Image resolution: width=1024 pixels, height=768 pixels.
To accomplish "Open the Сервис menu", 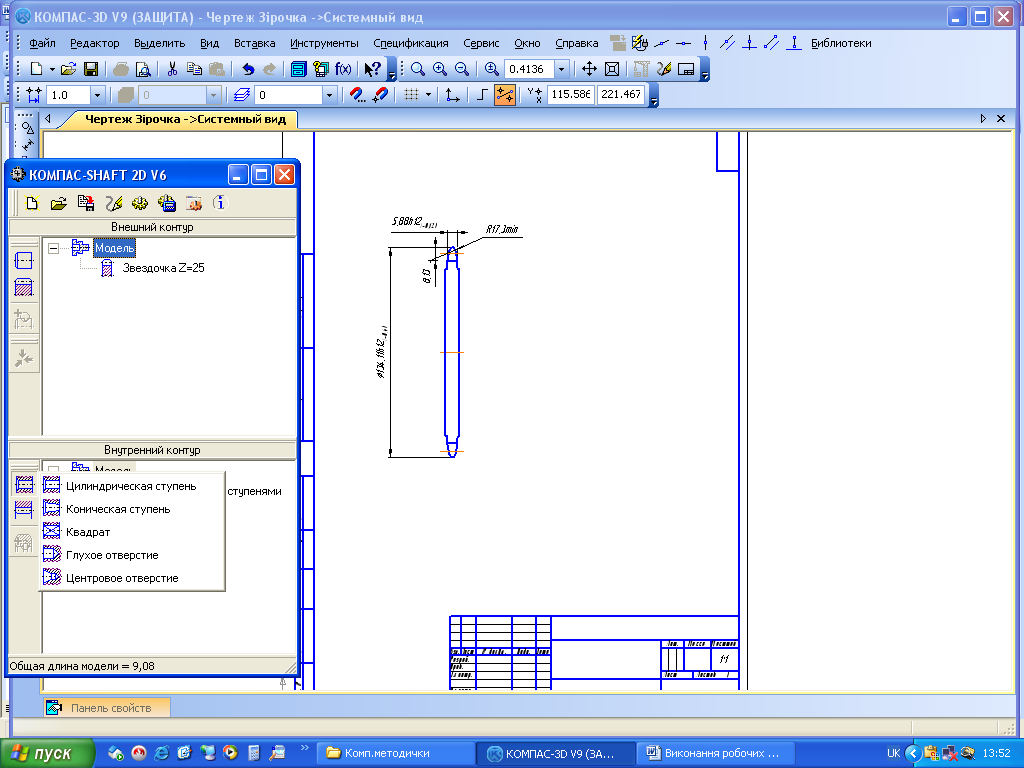I will 481,43.
